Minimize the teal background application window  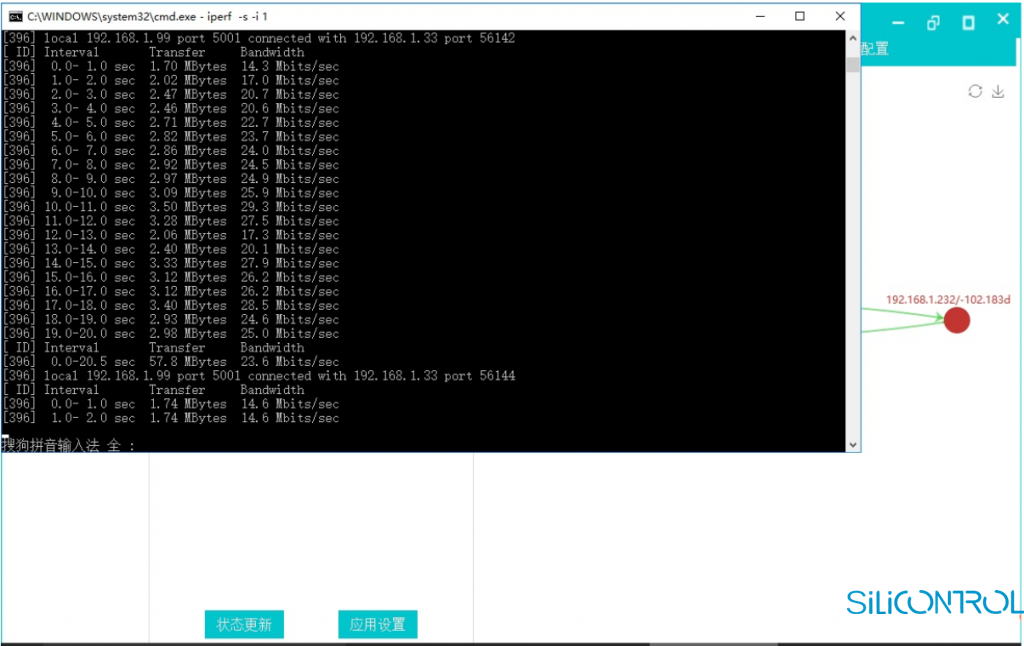tap(898, 23)
